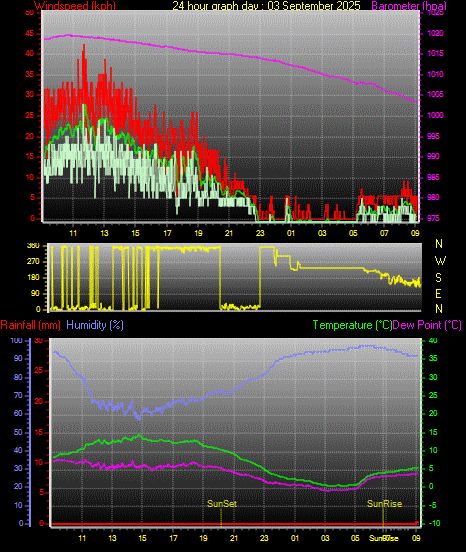466x552 pixels.
Task: Click the 24 hour graph day title
Action: 266,6
